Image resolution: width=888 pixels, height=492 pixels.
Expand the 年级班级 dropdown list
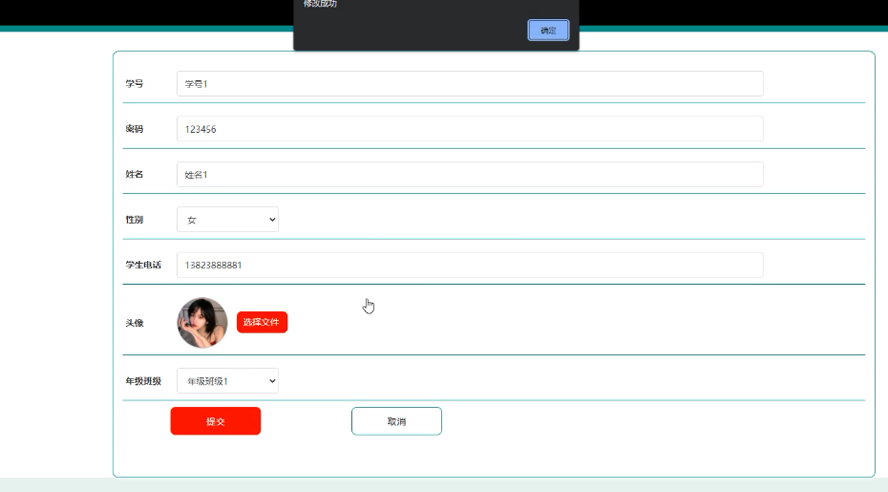pos(228,381)
